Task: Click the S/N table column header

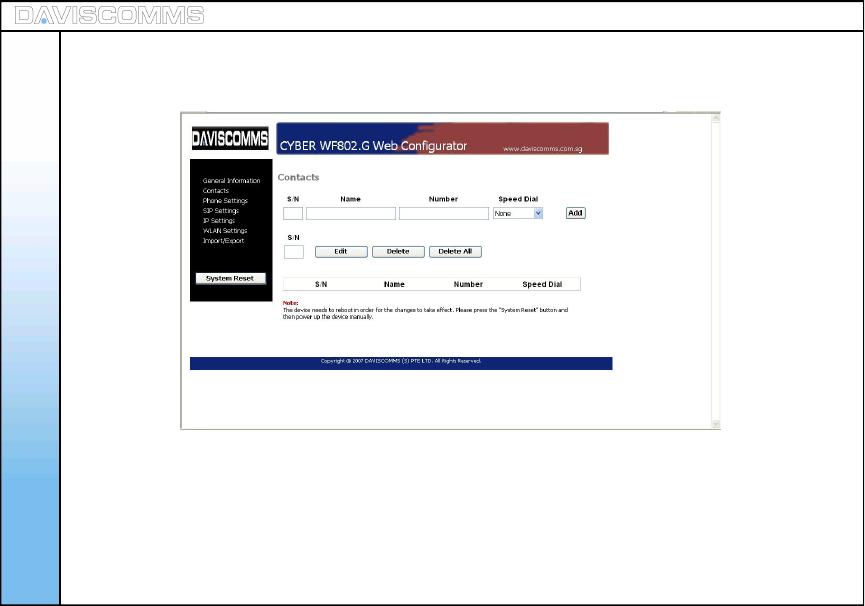Action: [321, 285]
